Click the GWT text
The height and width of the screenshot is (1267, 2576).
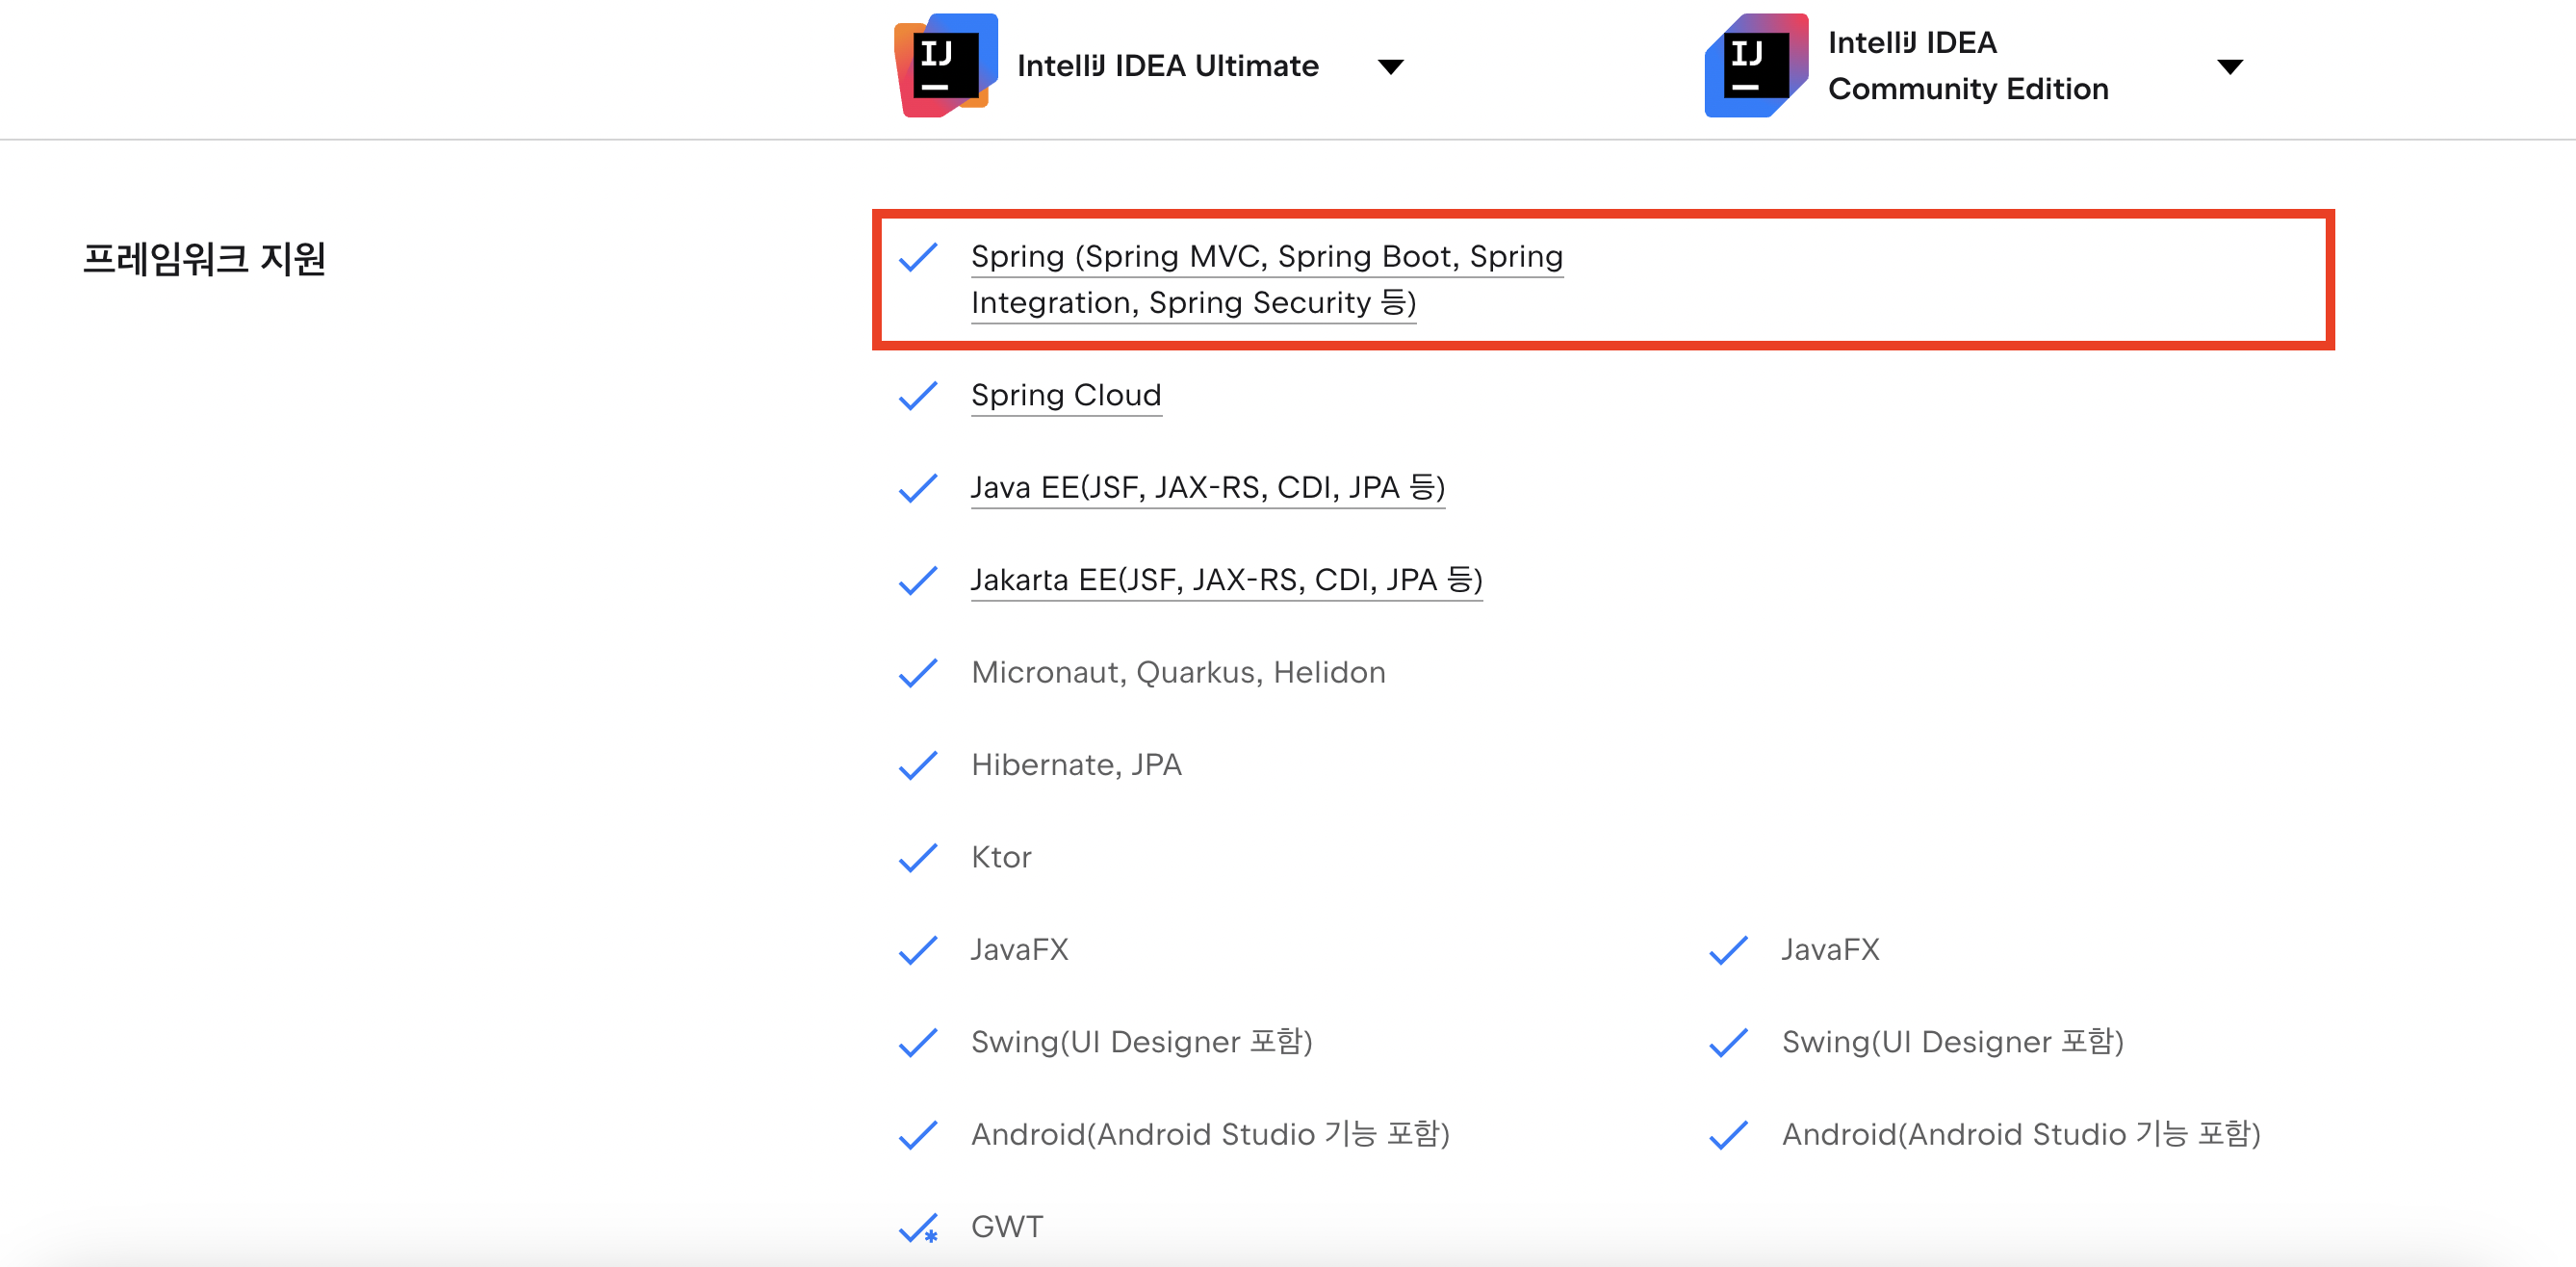(x=1007, y=1227)
